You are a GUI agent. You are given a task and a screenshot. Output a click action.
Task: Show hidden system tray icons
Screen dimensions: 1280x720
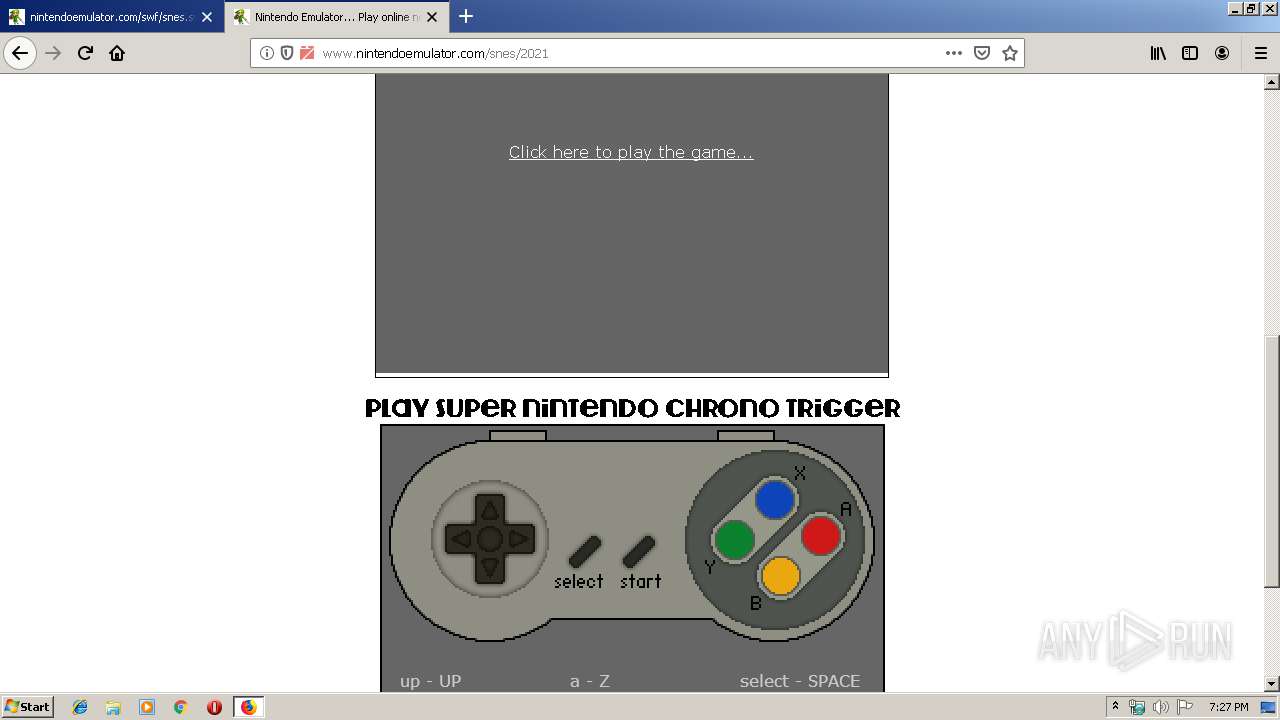tap(1115, 707)
